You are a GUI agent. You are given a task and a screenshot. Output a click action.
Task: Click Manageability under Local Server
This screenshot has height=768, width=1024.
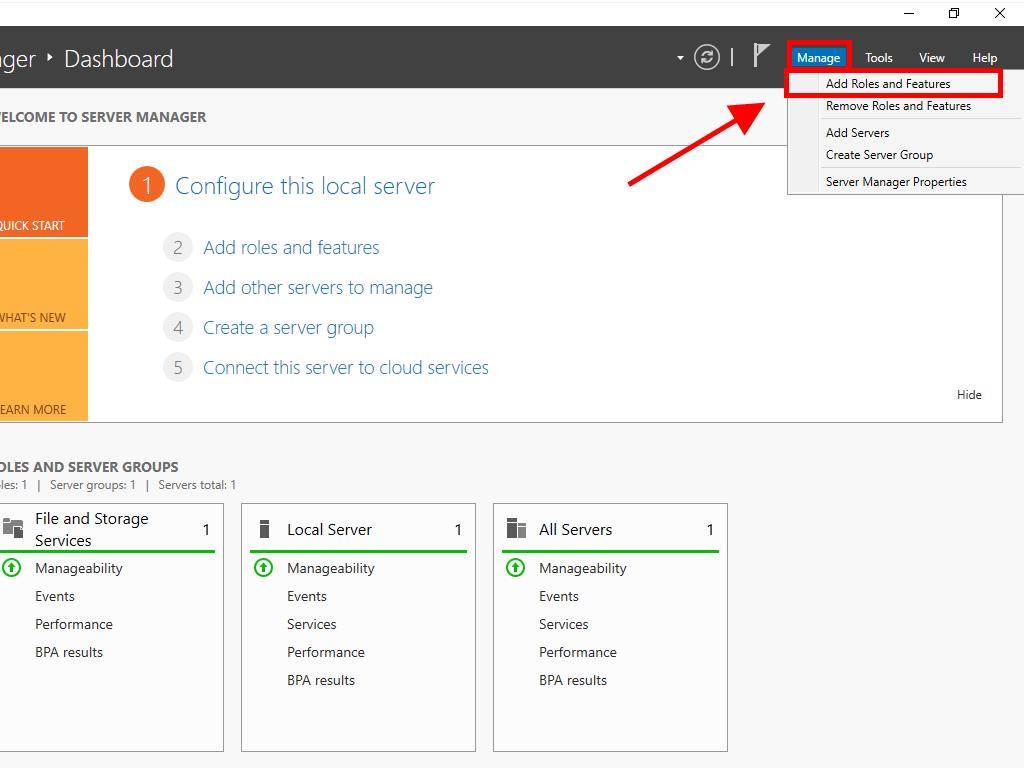(331, 568)
